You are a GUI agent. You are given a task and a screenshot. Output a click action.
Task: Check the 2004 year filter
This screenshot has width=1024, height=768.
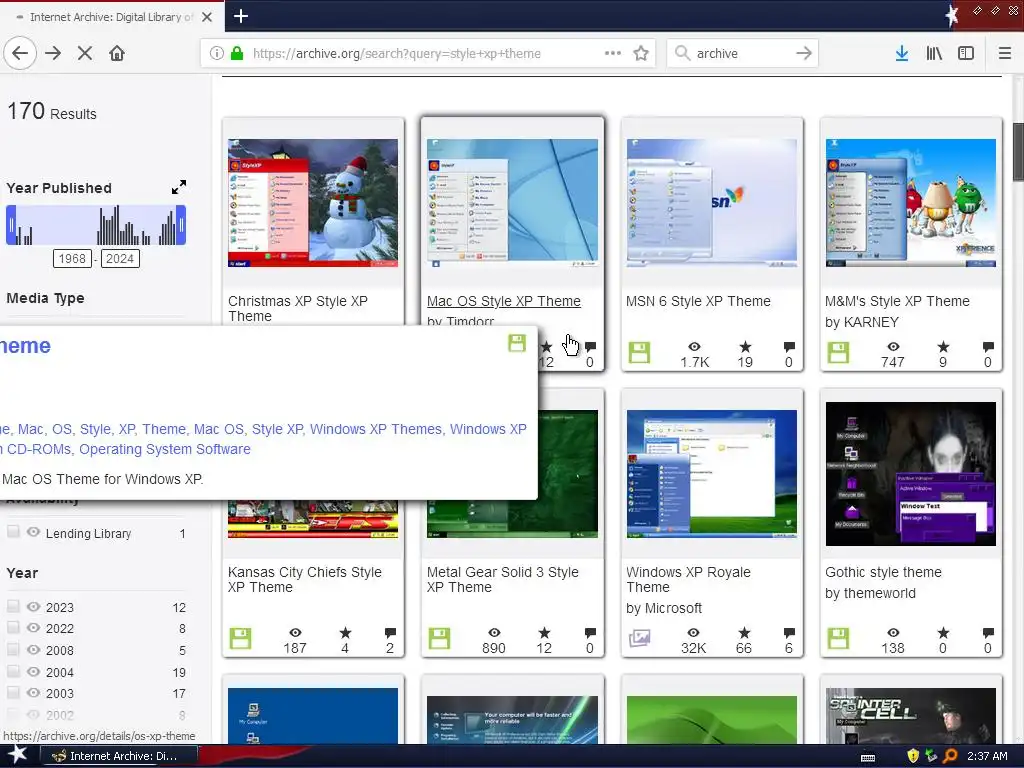(x=13, y=671)
